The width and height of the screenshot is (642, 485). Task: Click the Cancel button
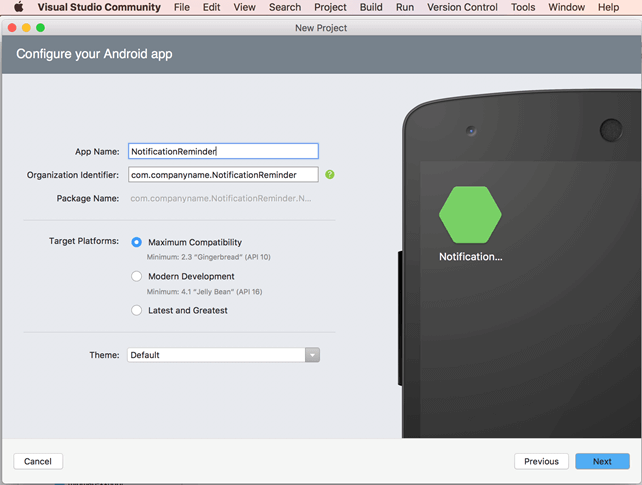coord(38,461)
